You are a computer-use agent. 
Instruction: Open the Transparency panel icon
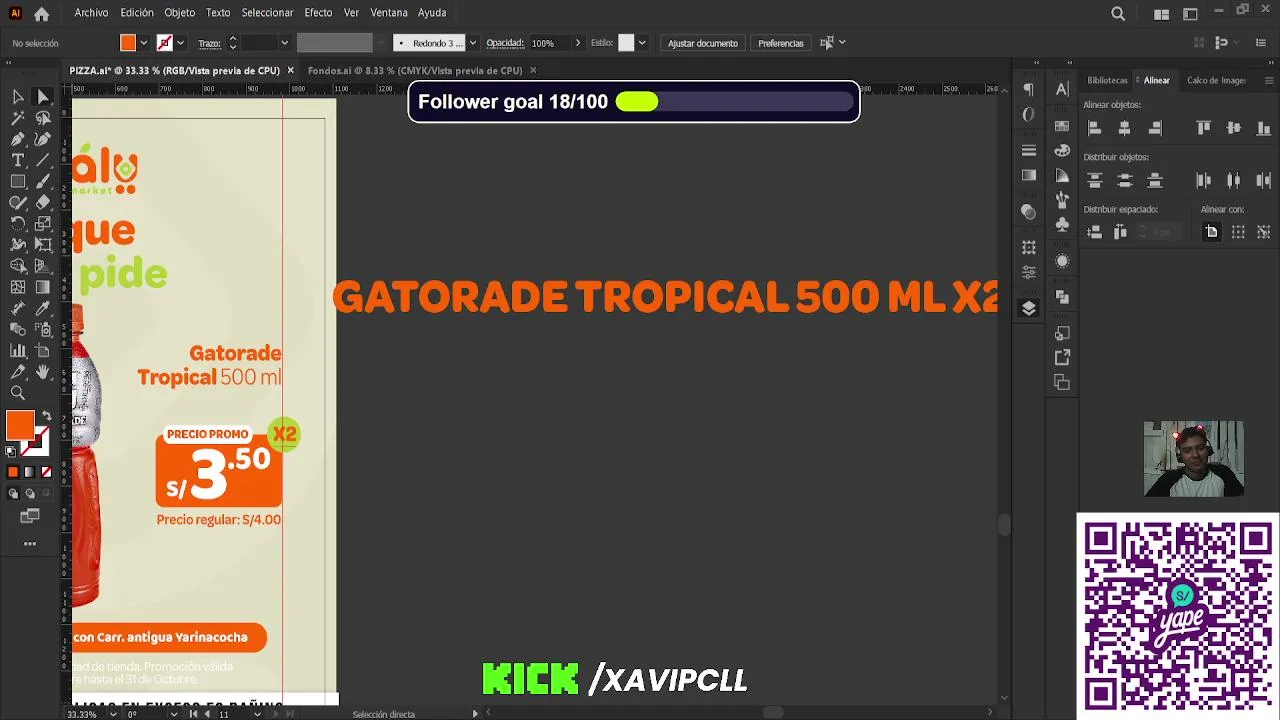click(x=1029, y=212)
